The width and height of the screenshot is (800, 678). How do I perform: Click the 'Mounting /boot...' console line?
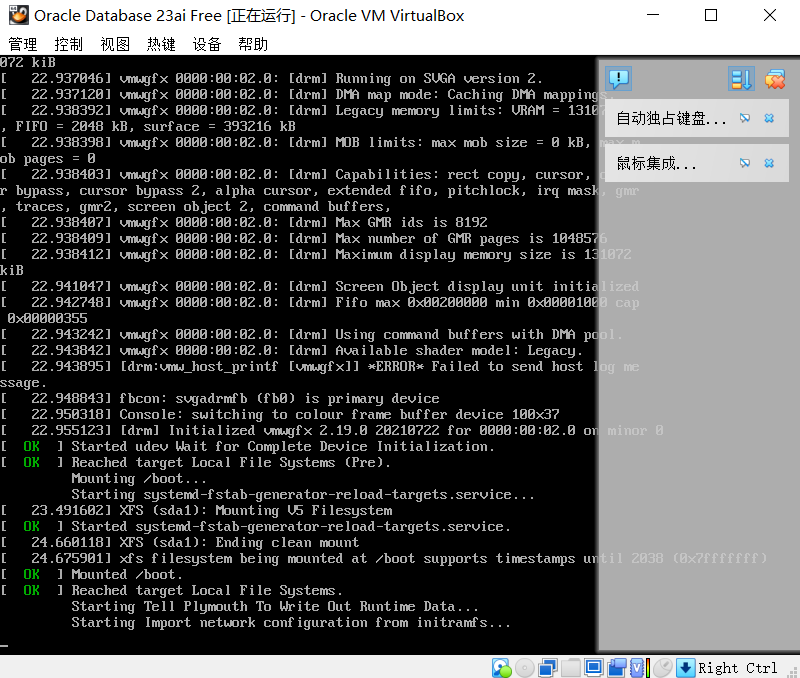click(139, 479)
